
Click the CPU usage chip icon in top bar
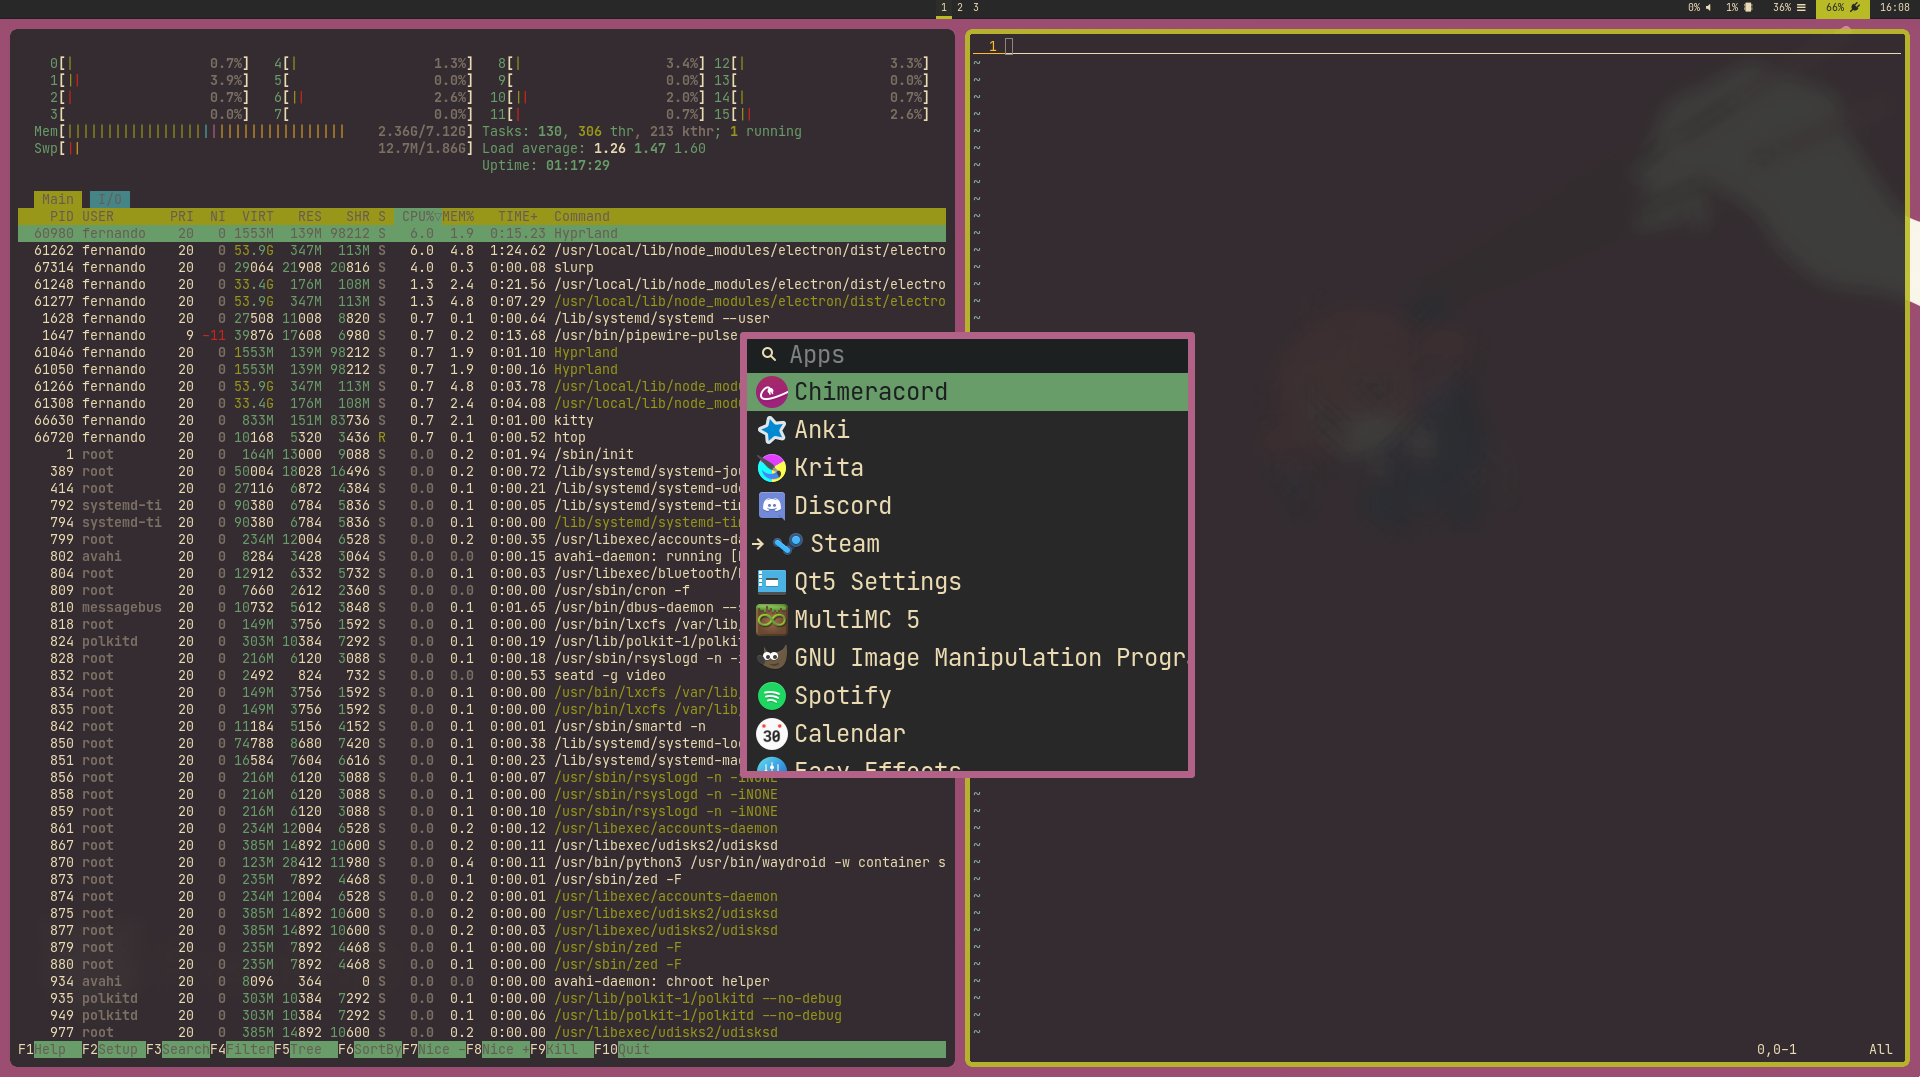pos(1748,8)
